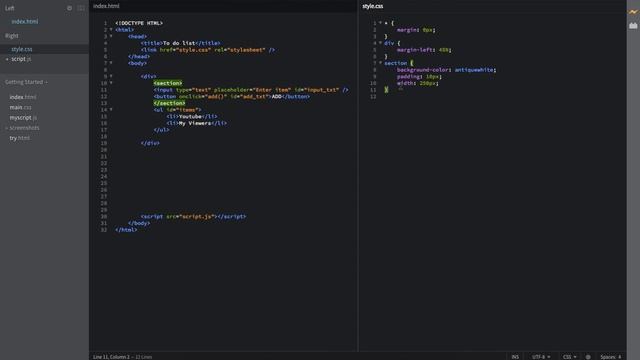Screen dimensions: 640x360
Task: Click line number 20 in index.html gutter
Action: [x=104, y=150]
